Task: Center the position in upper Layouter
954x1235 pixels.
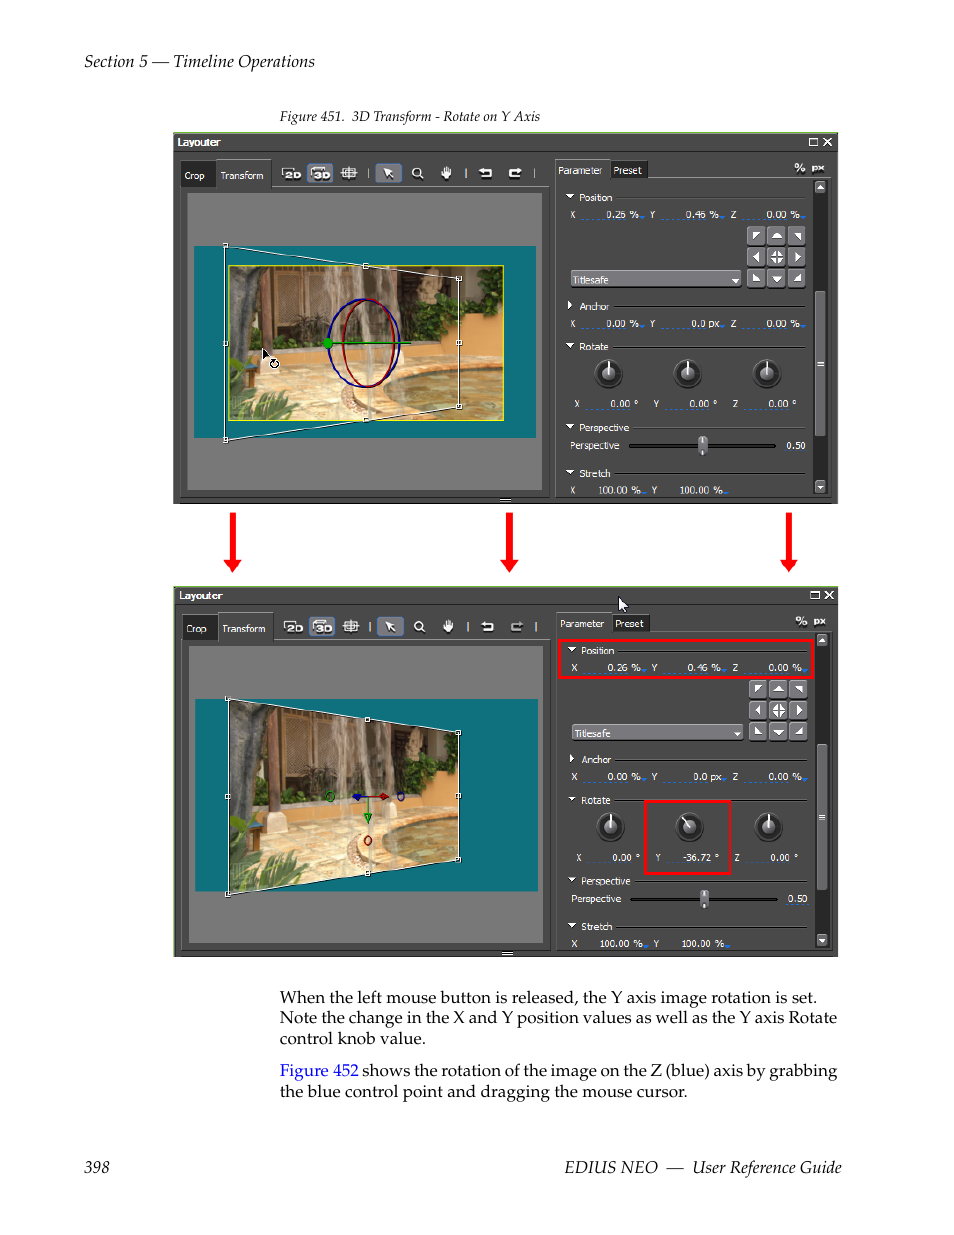Action: pos(777,257)
